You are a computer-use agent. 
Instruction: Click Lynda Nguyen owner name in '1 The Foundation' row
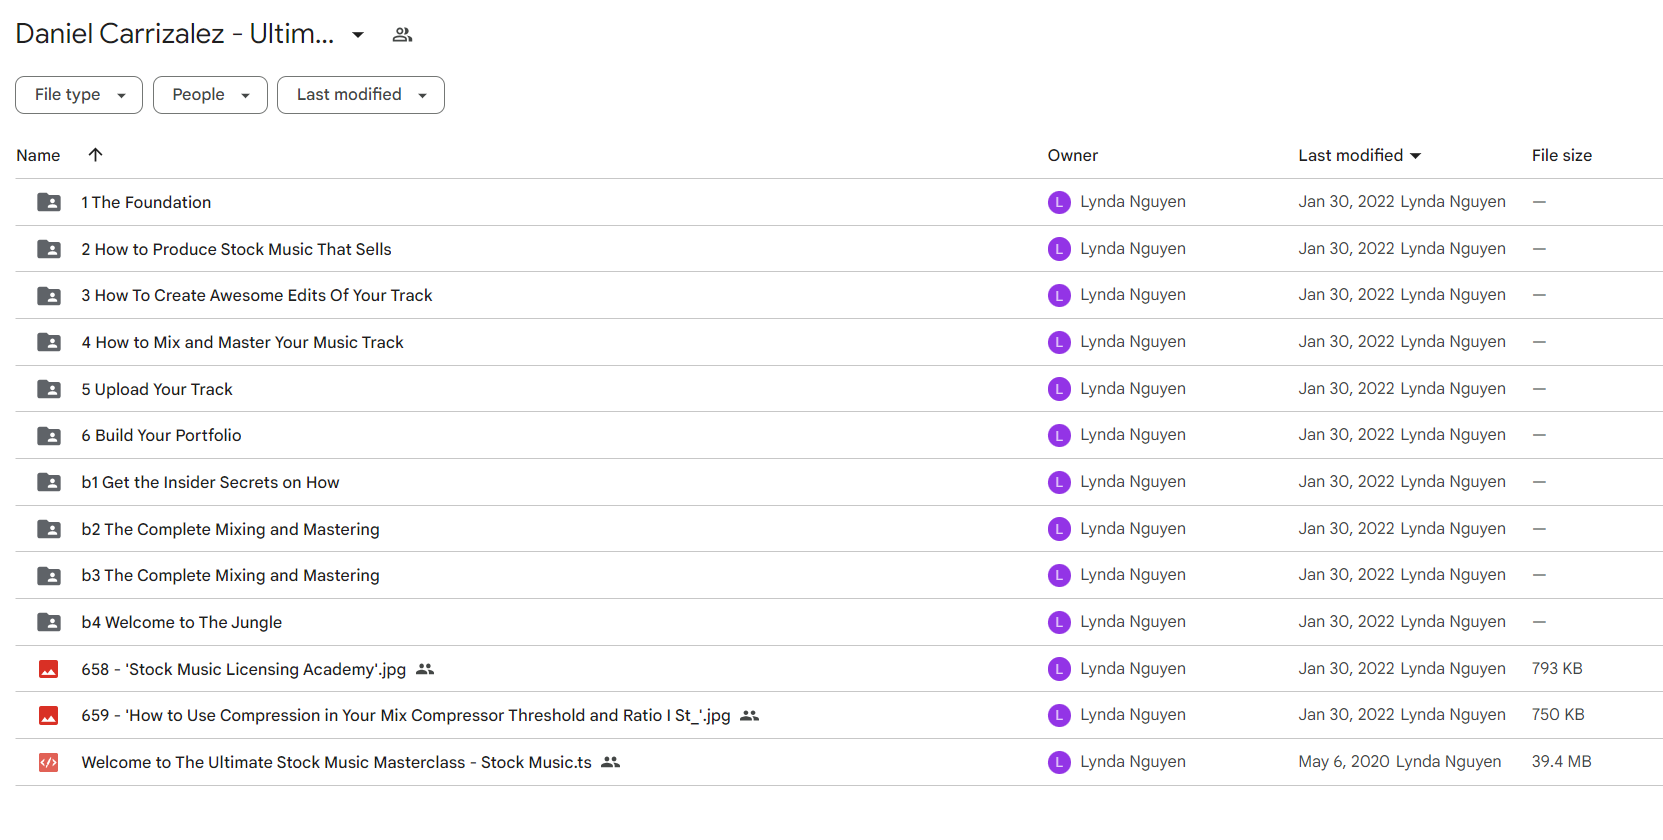[1133, 202]
